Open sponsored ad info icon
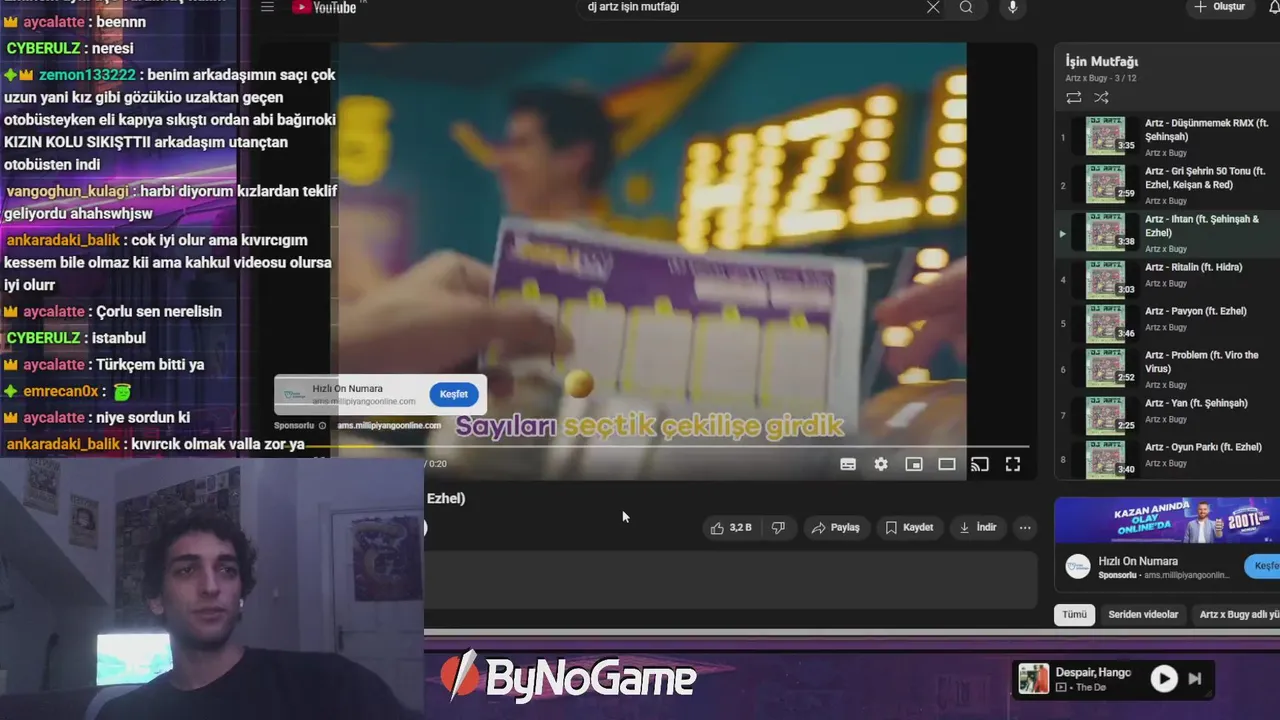Image resolution: width=1280 pixels, height=720 pixels. click(322, 425)
